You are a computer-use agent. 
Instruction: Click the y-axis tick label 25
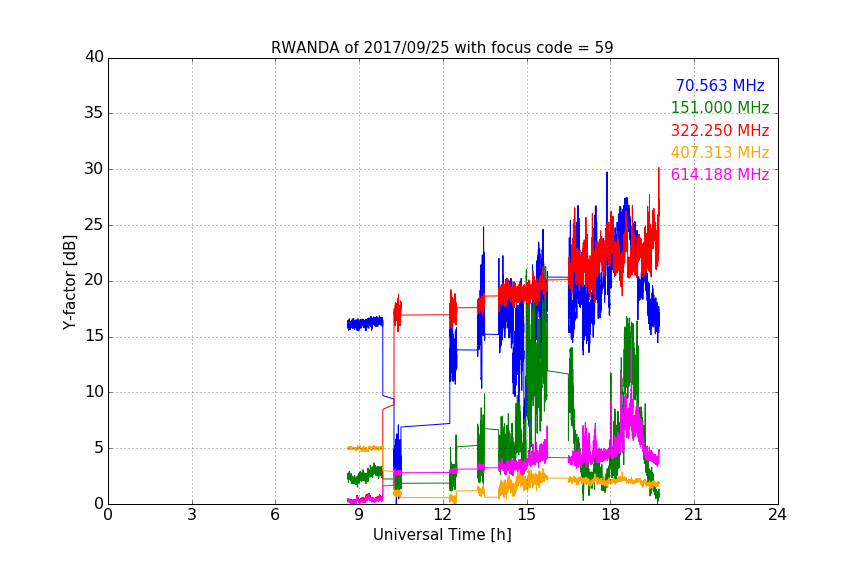point(94,225)
